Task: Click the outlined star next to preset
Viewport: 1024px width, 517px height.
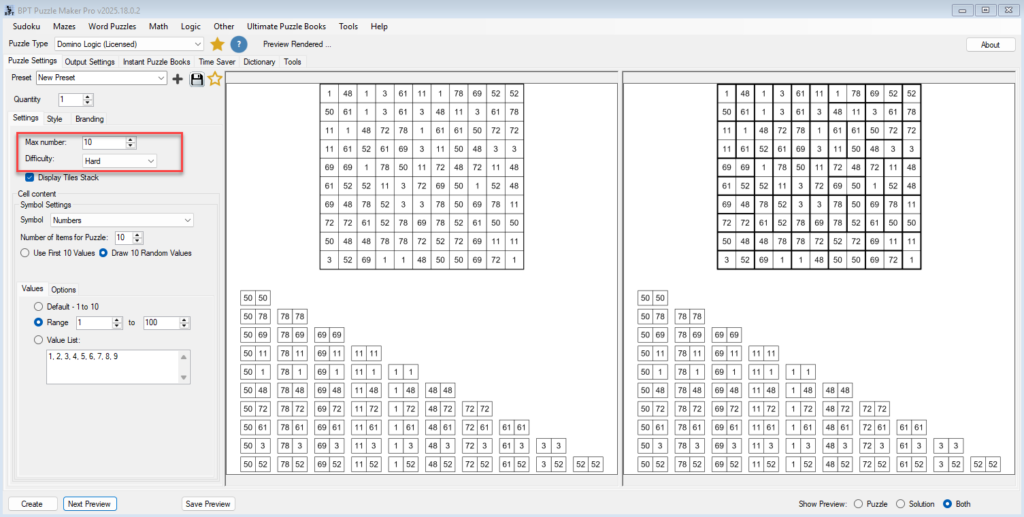Action: [214, 79]
